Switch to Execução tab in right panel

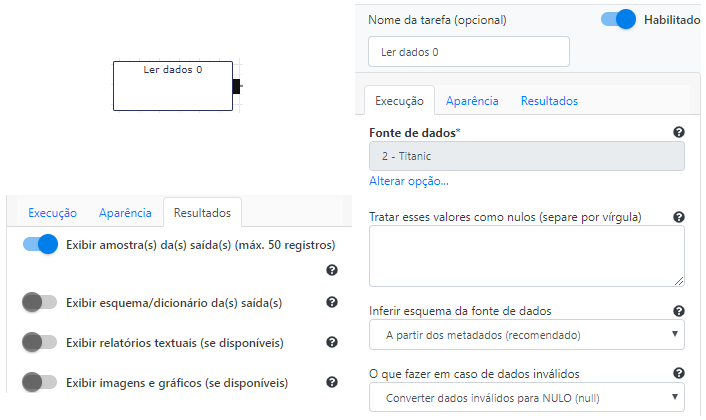[399, 101]
